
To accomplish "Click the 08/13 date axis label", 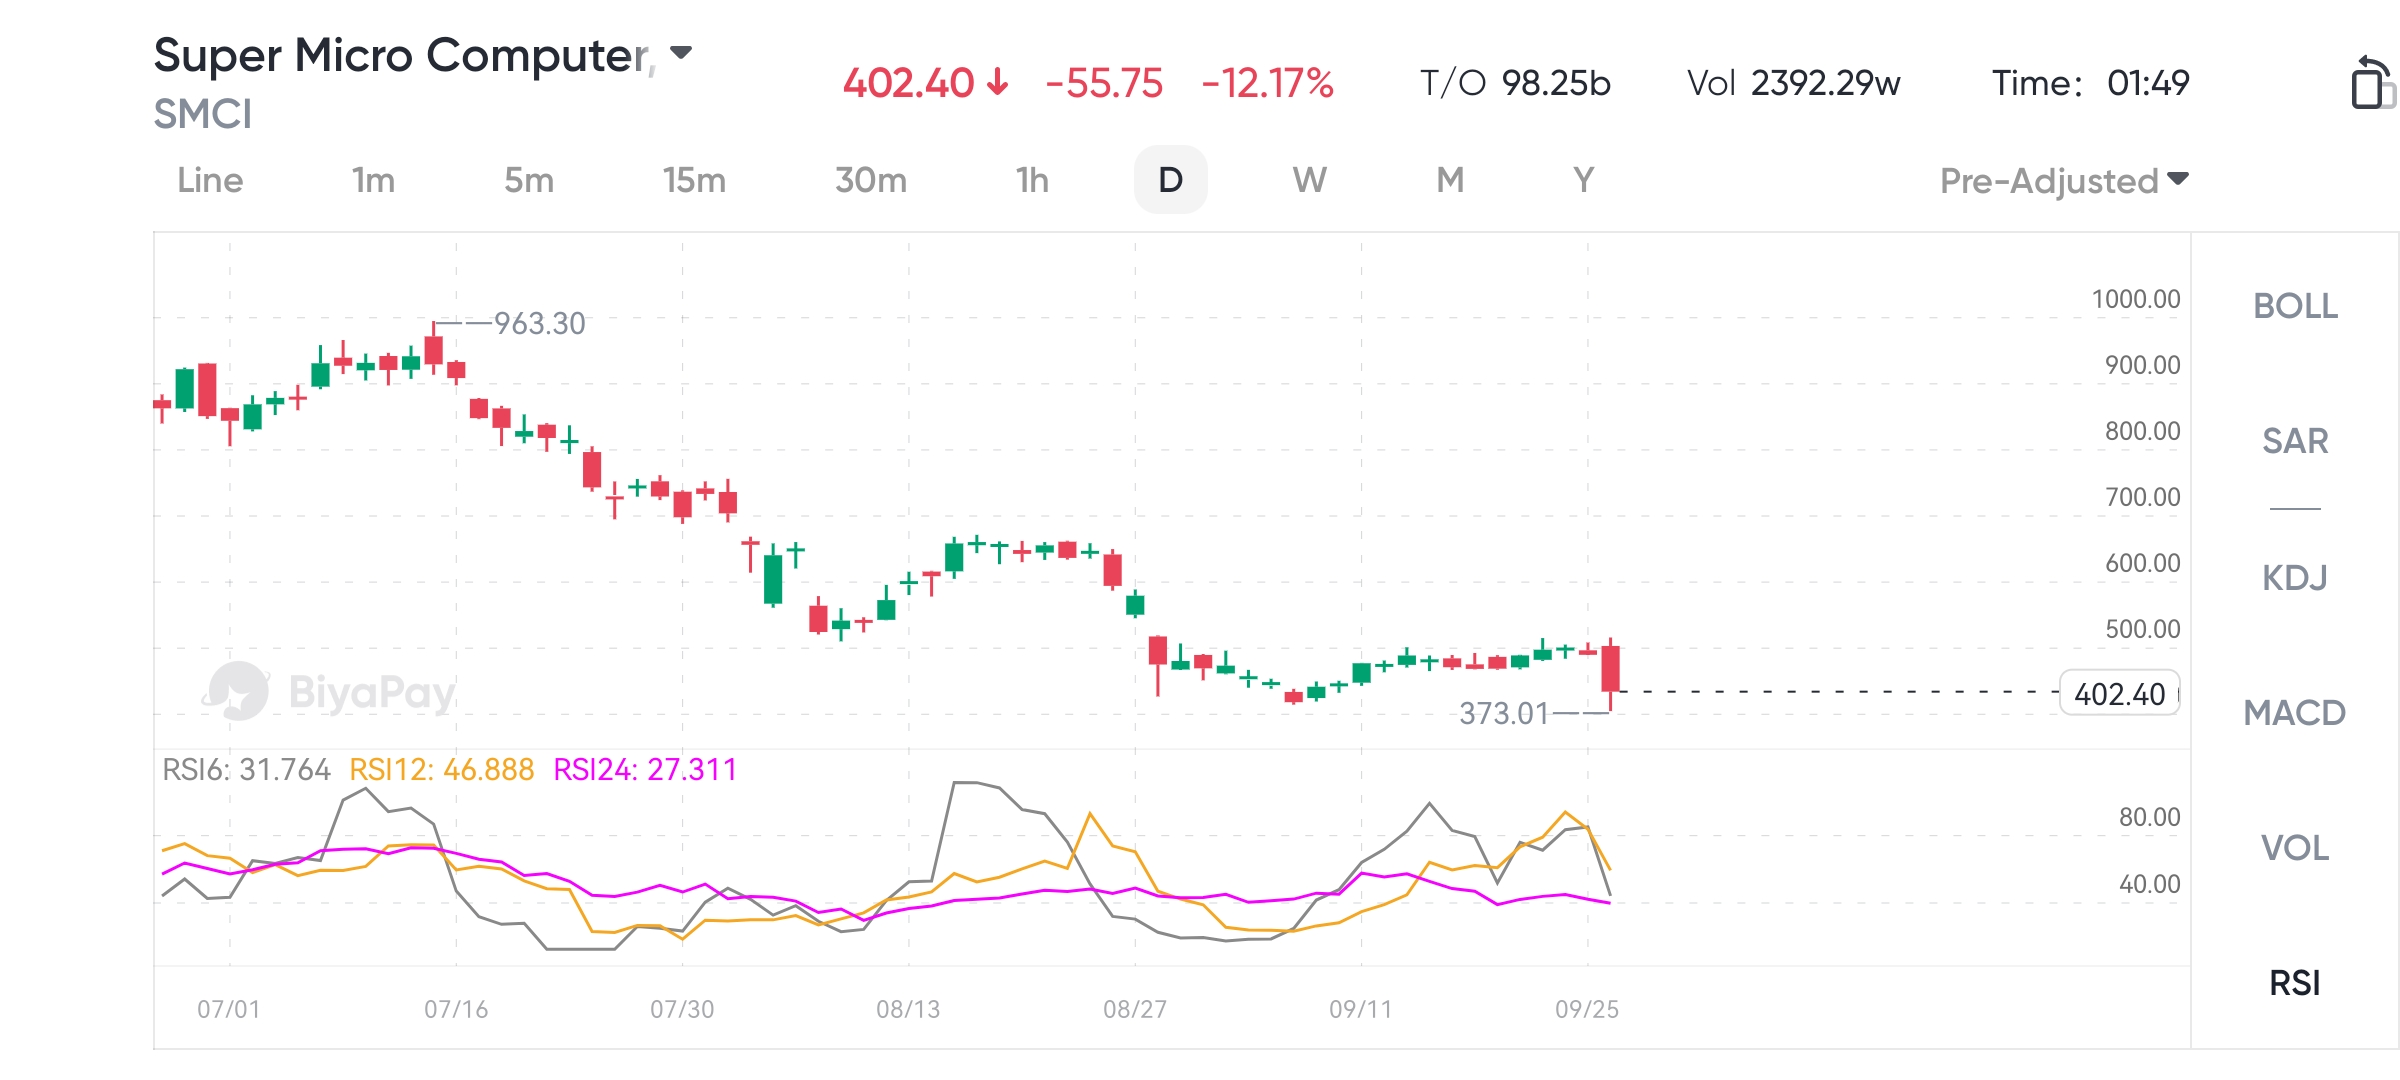I will [908, 1009].
